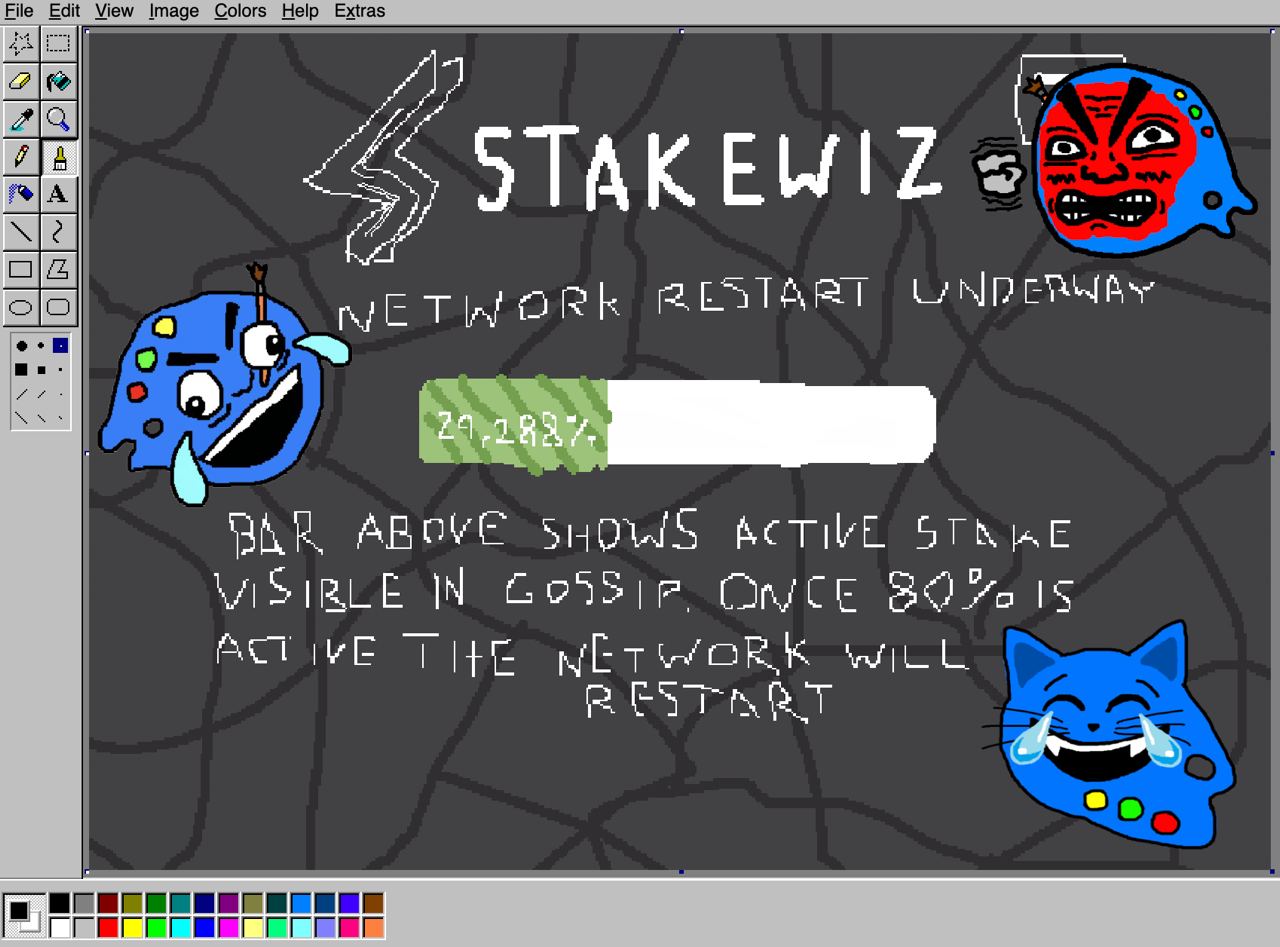Select the lime green swatch
This screenshot has width=1280, height=947.
click(x=156, y=928)
